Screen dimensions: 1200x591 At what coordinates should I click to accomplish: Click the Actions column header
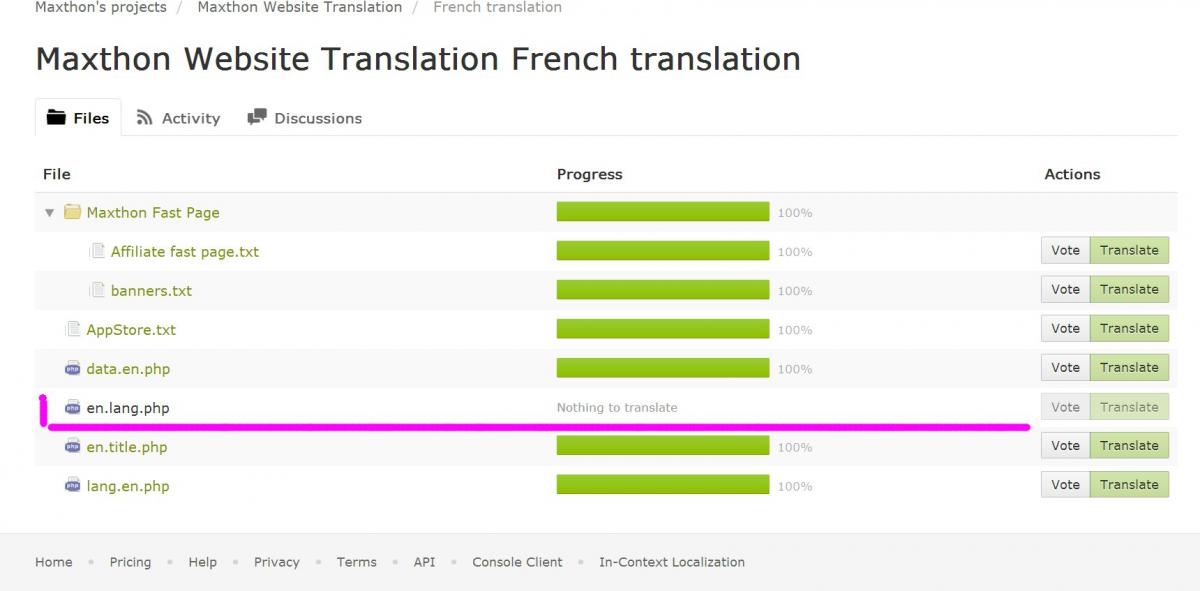pos(1072,174)
